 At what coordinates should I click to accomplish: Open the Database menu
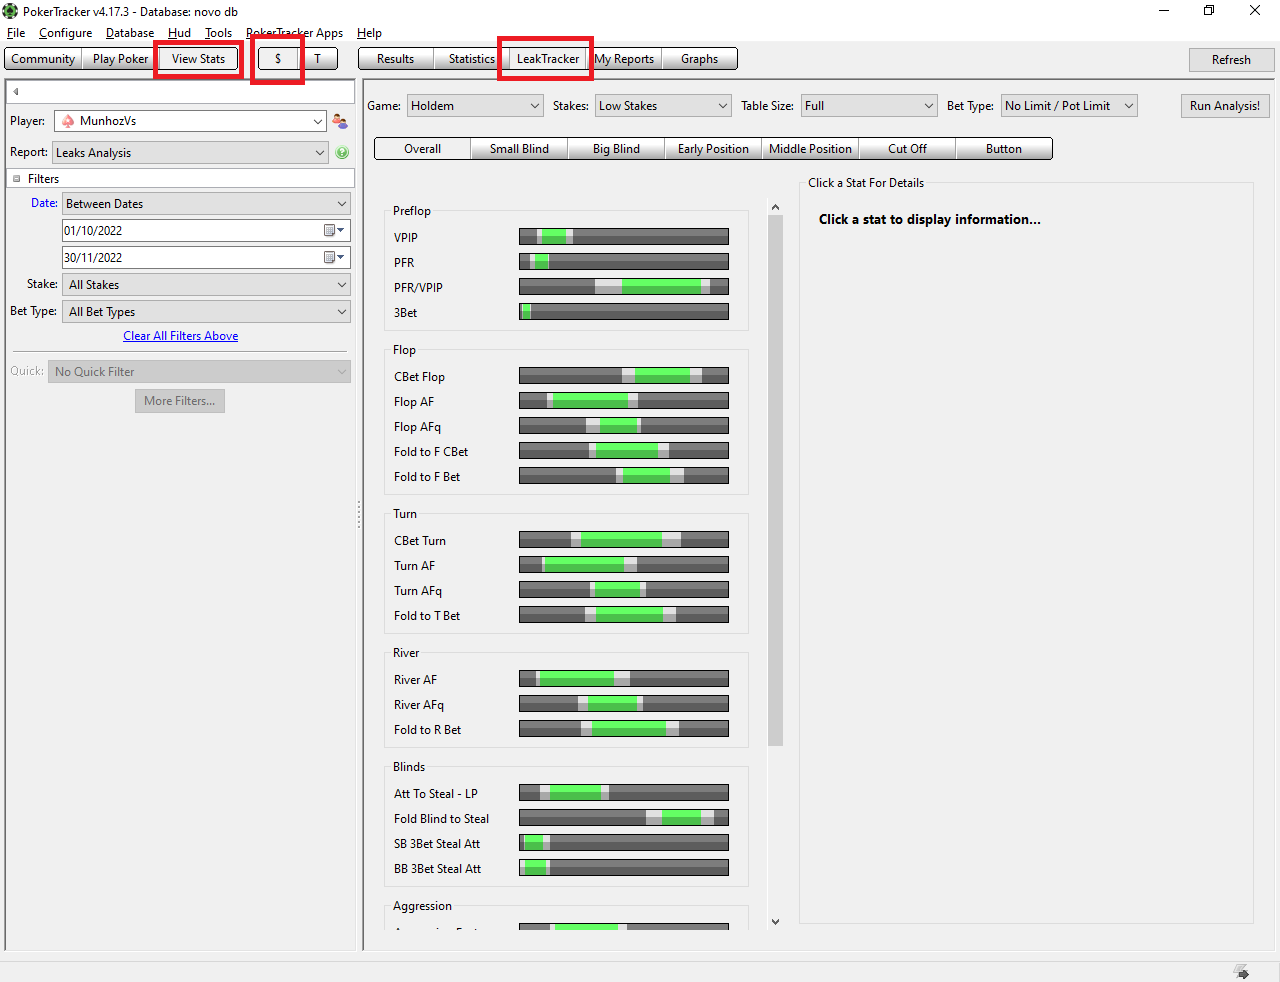pos(130,33)
